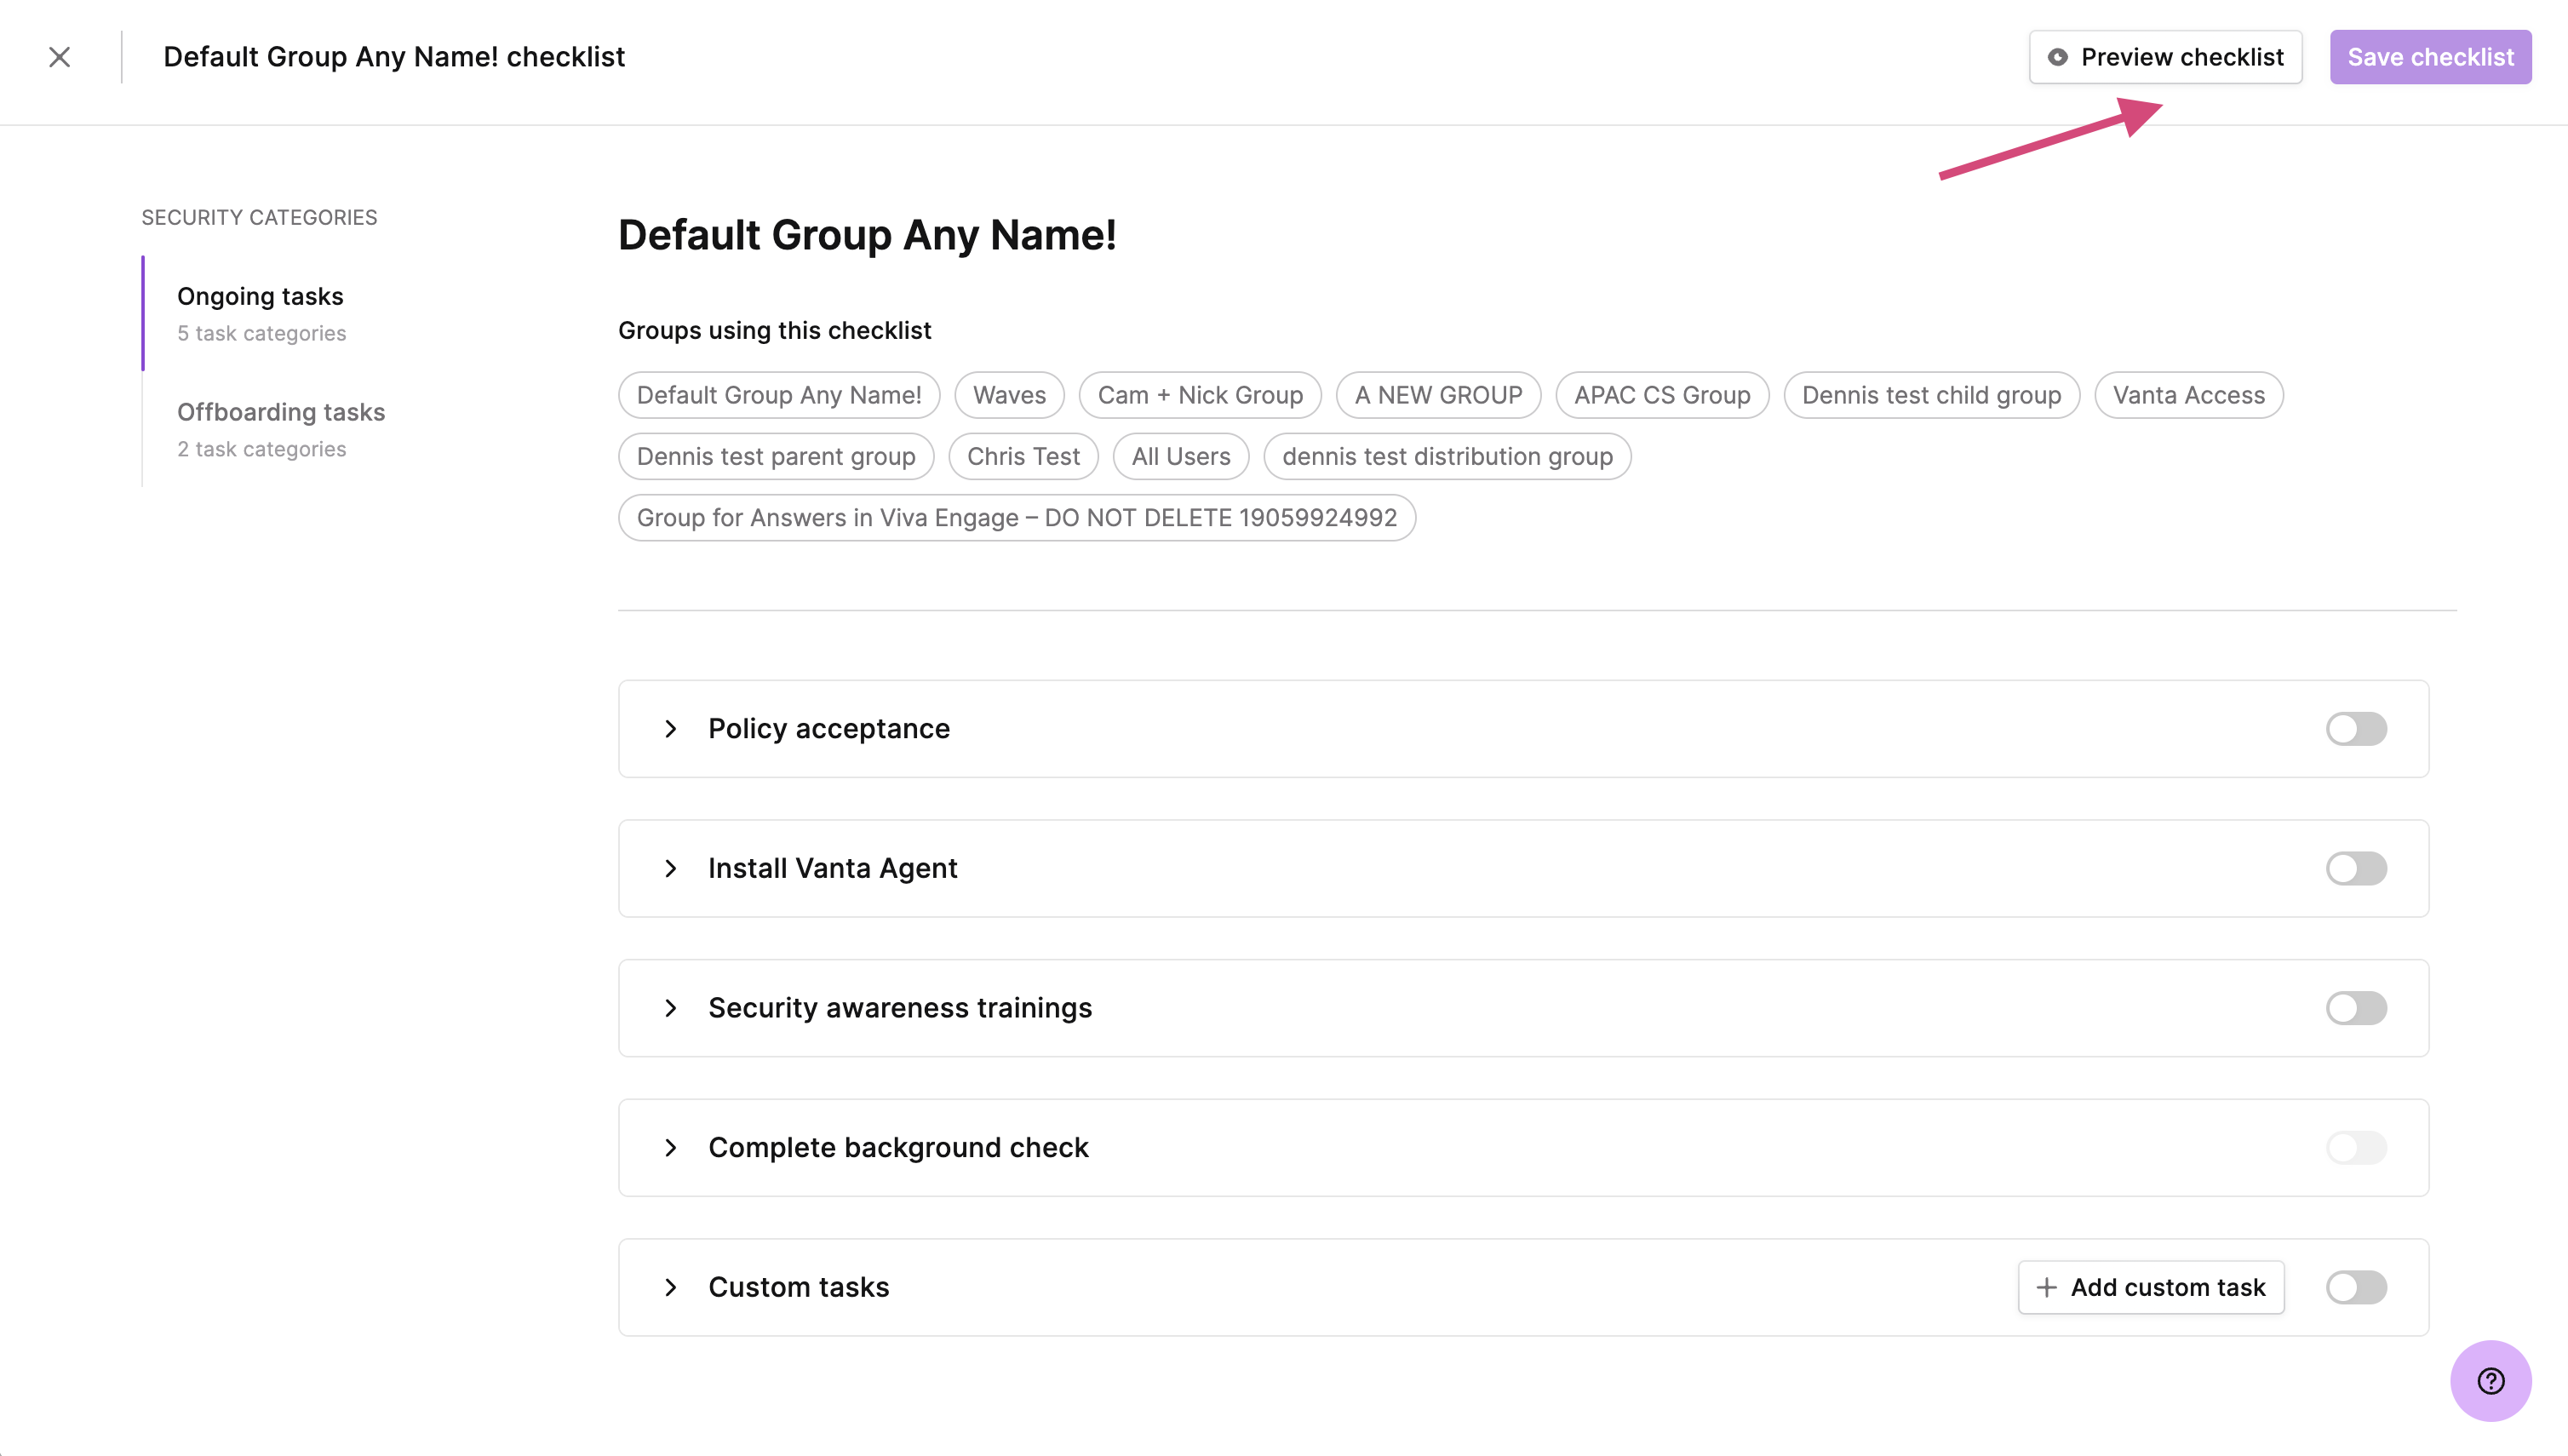Click the Preview checklist button
The width and height of the screenshot is (2568, 1456).
pos(2165,57)
